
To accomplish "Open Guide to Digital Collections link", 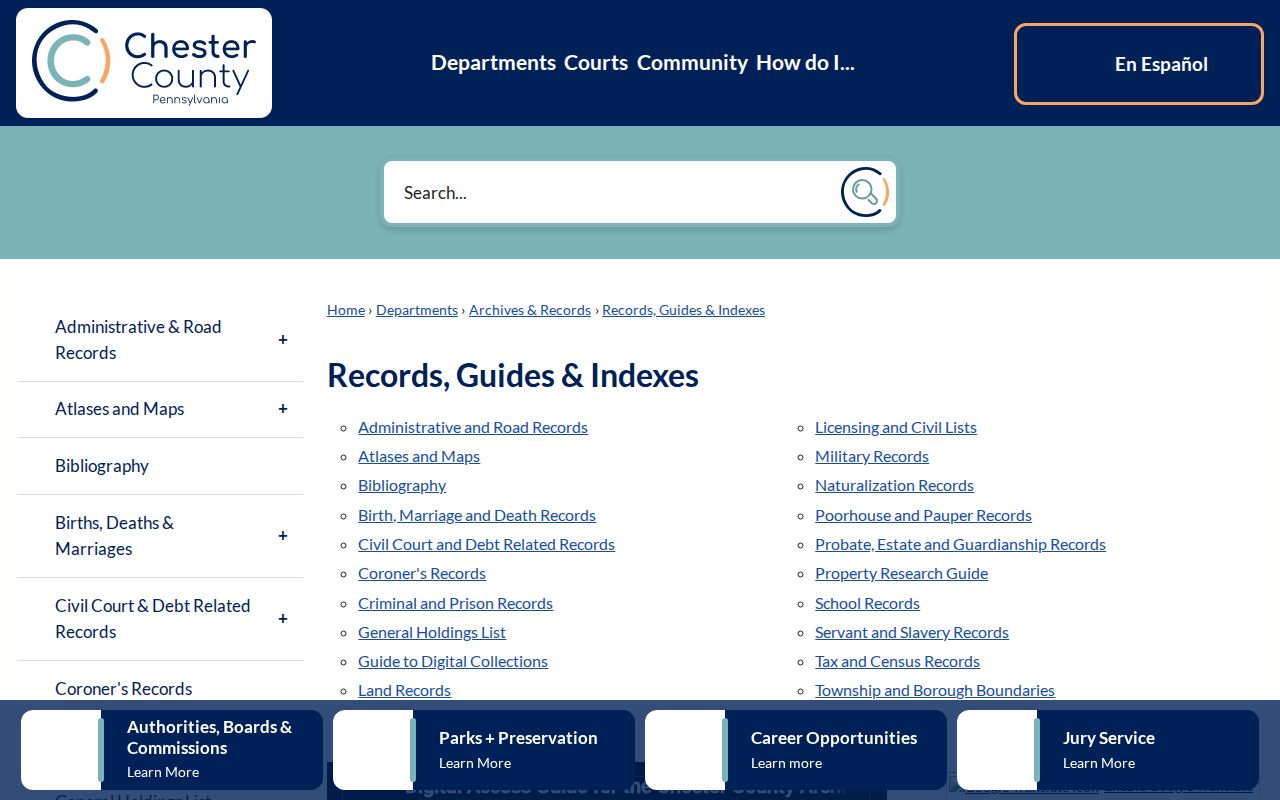I will (x=453, y=661).
